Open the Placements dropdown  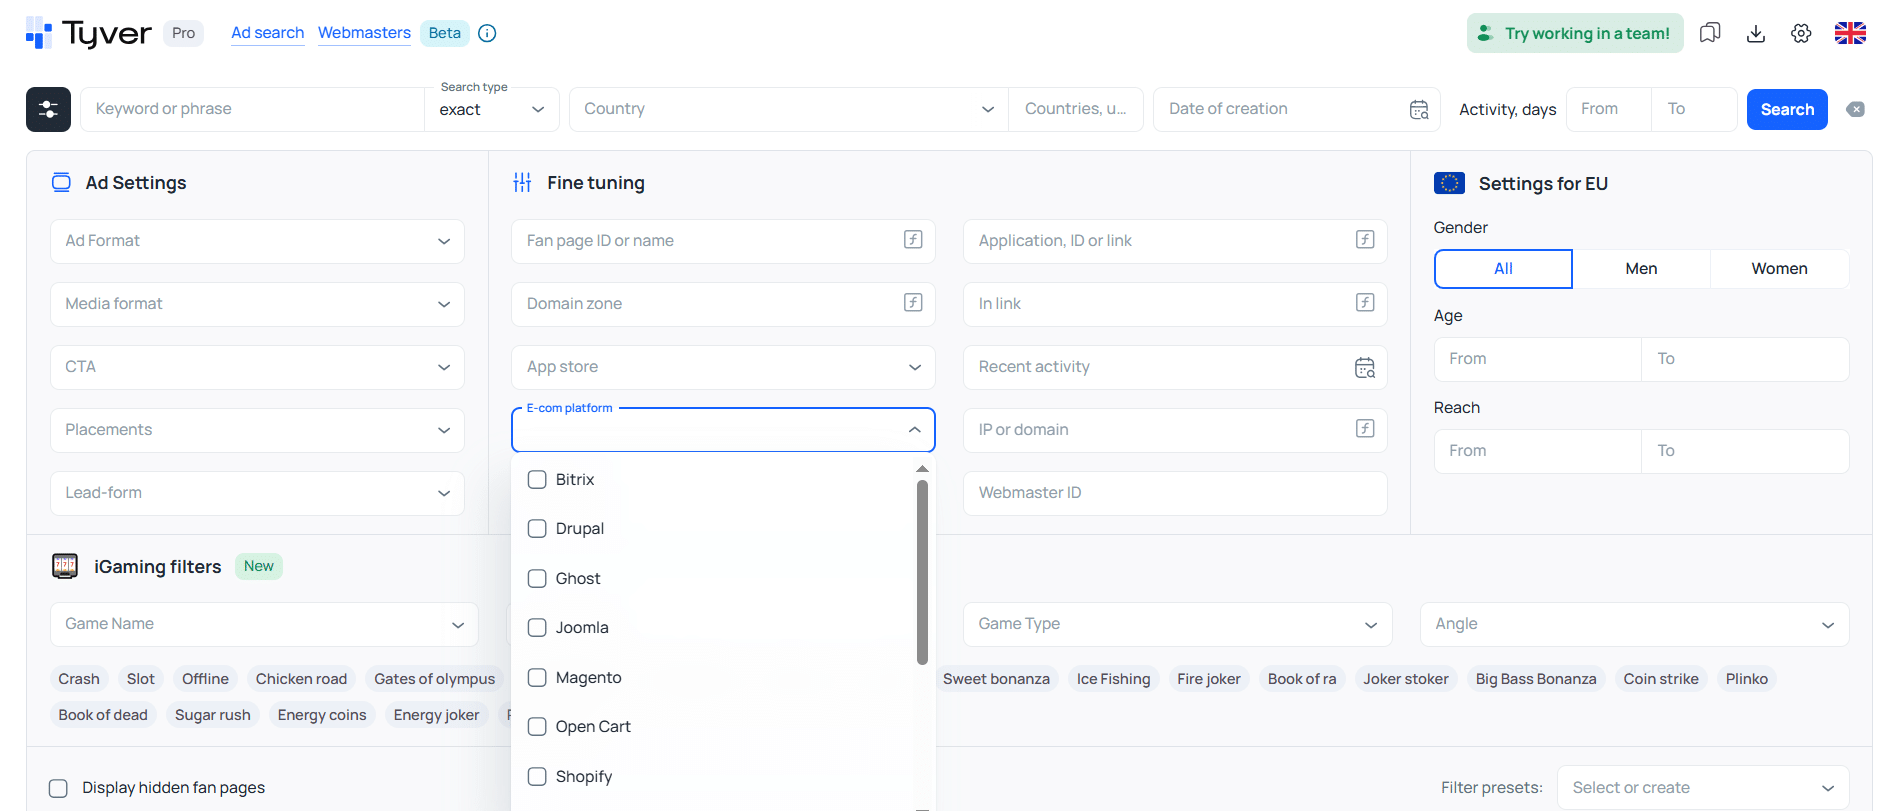pos(257,430)
